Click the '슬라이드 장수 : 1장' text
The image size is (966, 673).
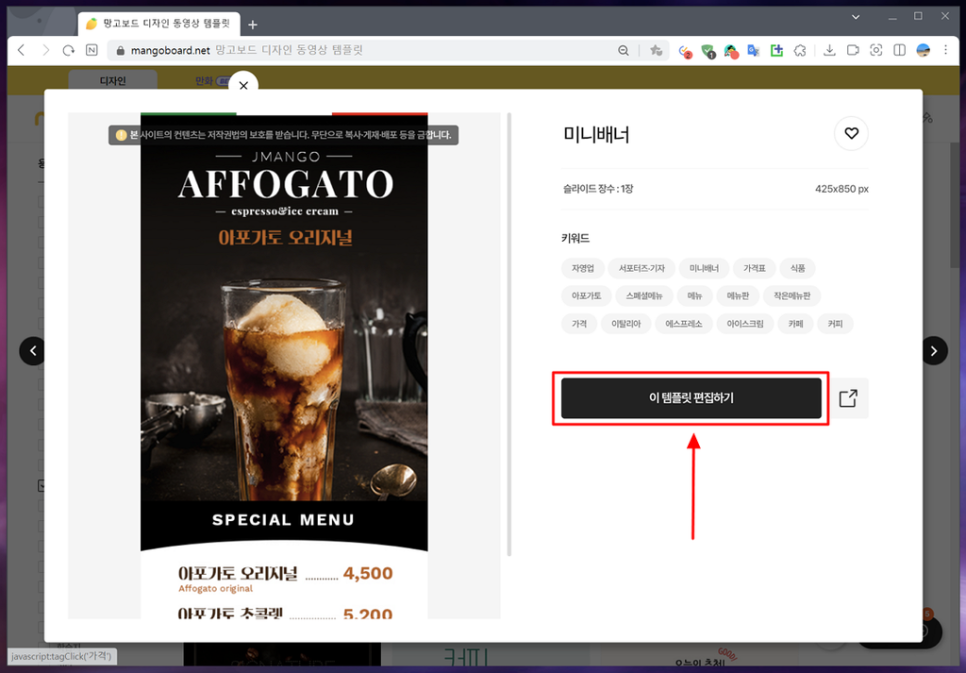(598, 189)
